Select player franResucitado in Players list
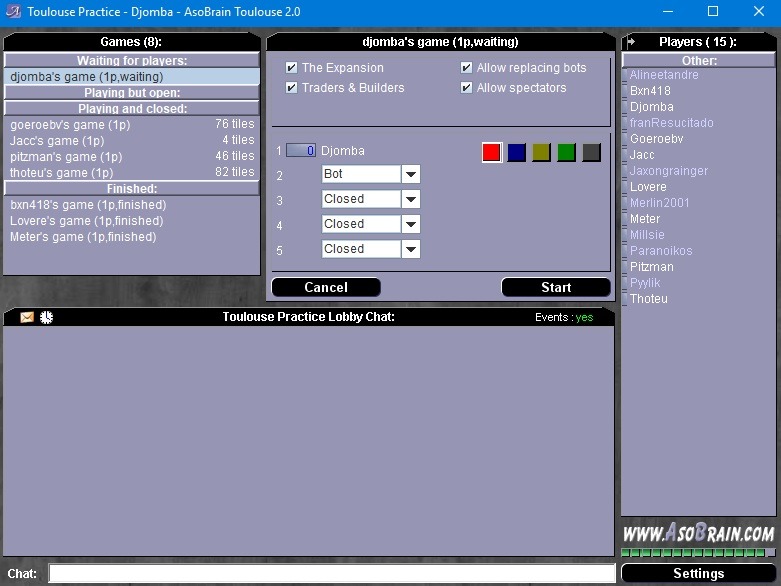 pyautogui.click(x=671, y=122)
